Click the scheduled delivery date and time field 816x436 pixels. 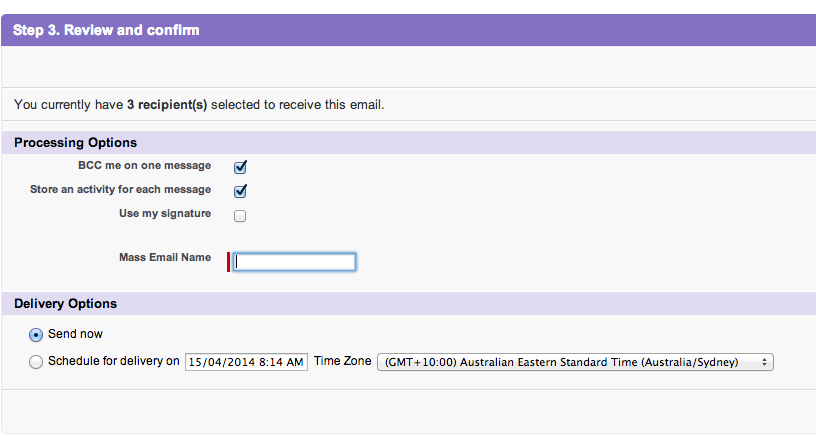click(246, 362)
